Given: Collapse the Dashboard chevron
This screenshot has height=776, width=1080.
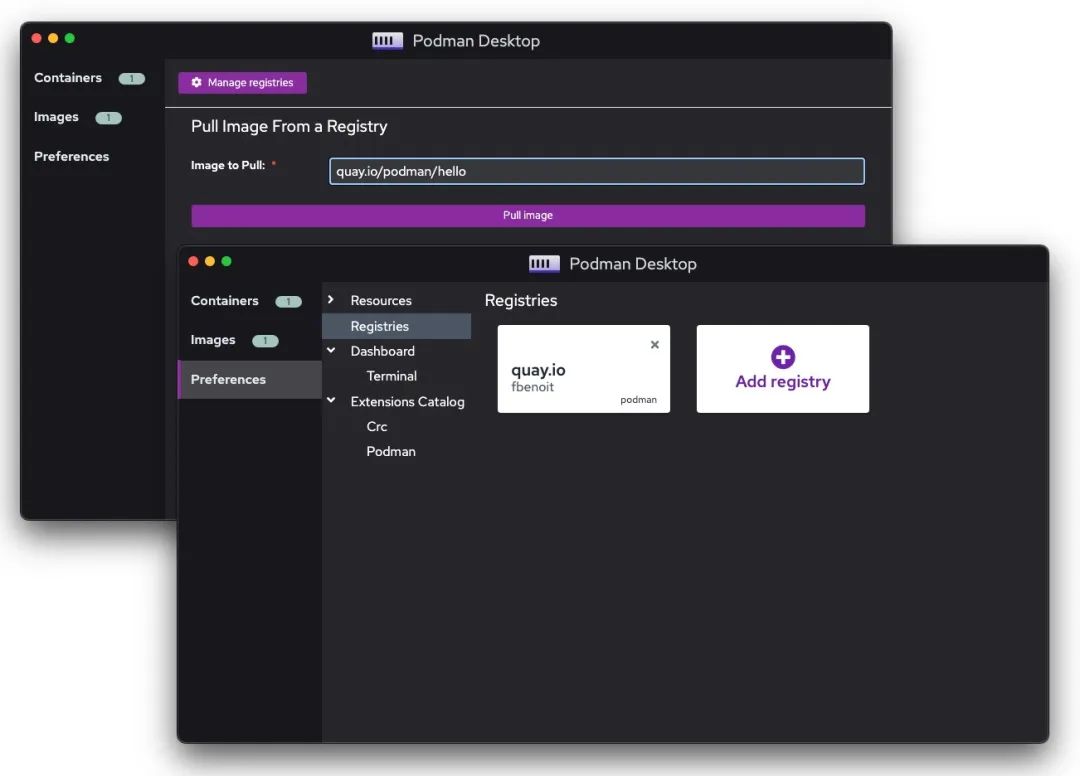Looking at the screenshot, I should click(x=331, y=350).
